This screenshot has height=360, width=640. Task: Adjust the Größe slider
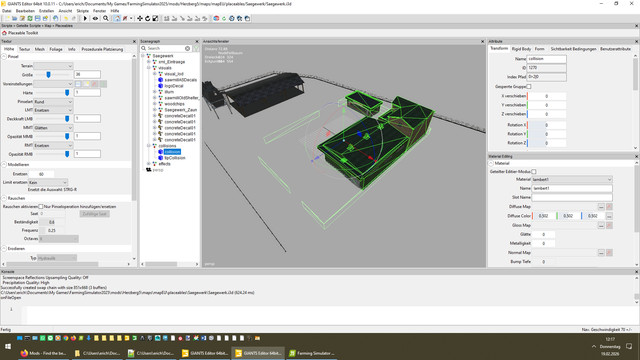(48, 75)
